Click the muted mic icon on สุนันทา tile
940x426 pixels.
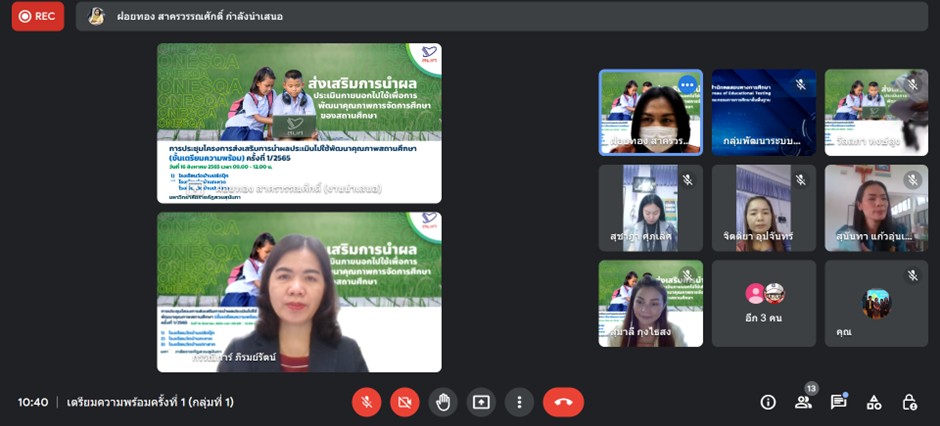(x=912, y=180)
